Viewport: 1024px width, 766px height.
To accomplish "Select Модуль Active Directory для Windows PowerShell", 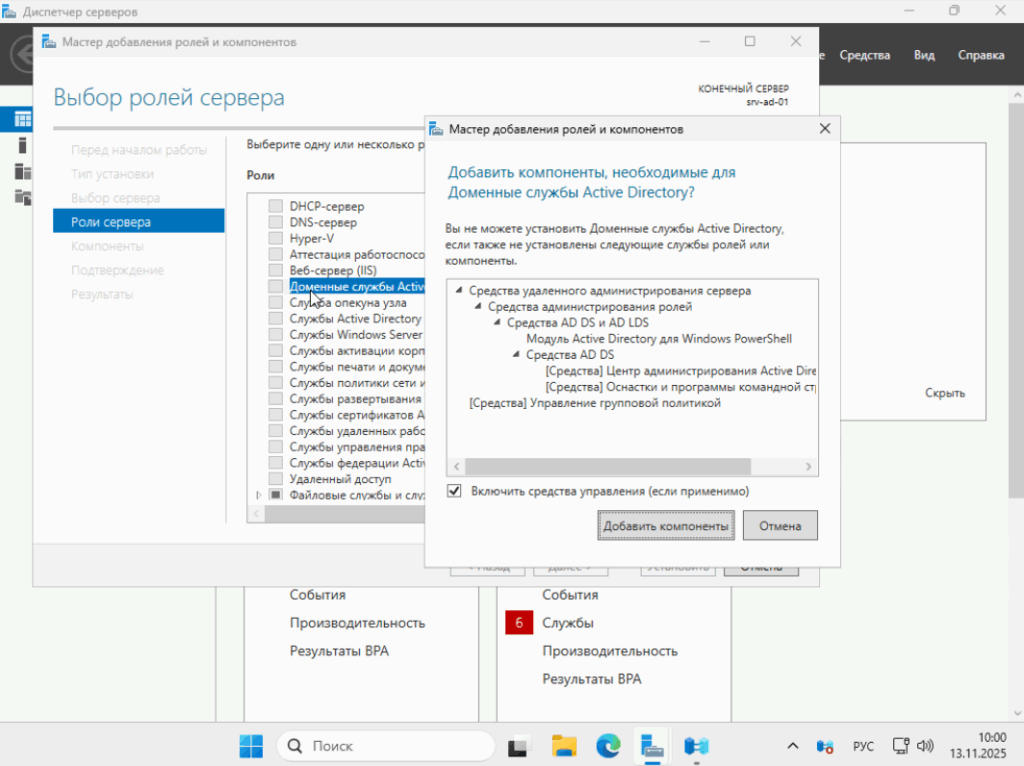I will (659, 338).
